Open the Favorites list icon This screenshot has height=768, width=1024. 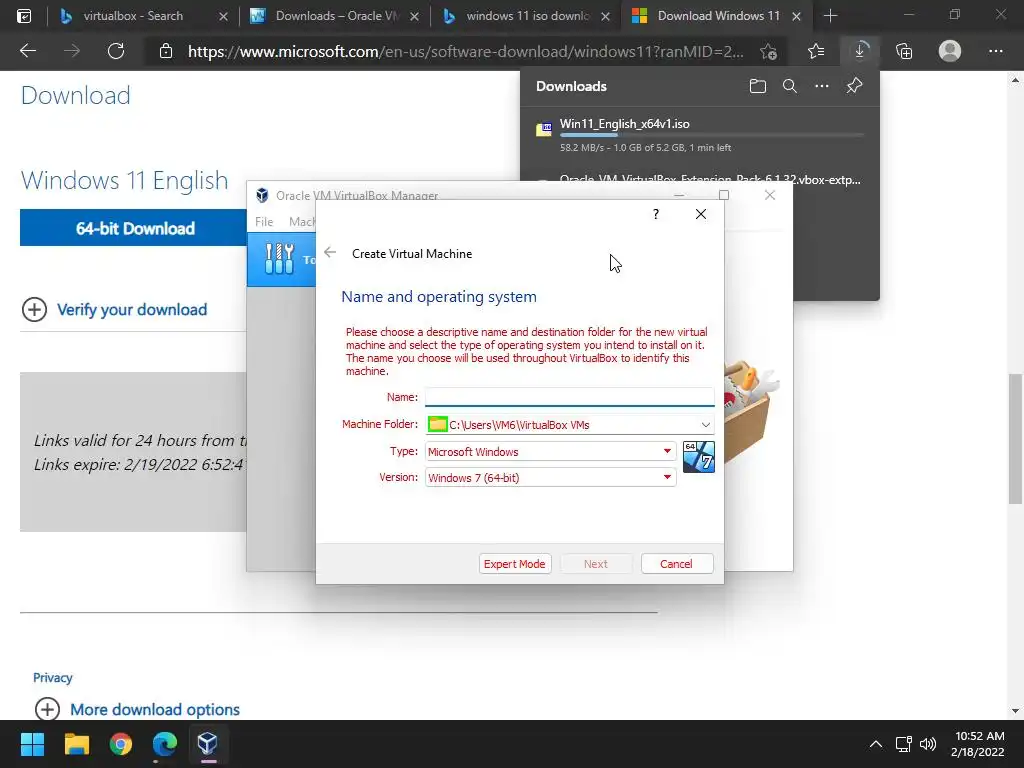(816, 51)
